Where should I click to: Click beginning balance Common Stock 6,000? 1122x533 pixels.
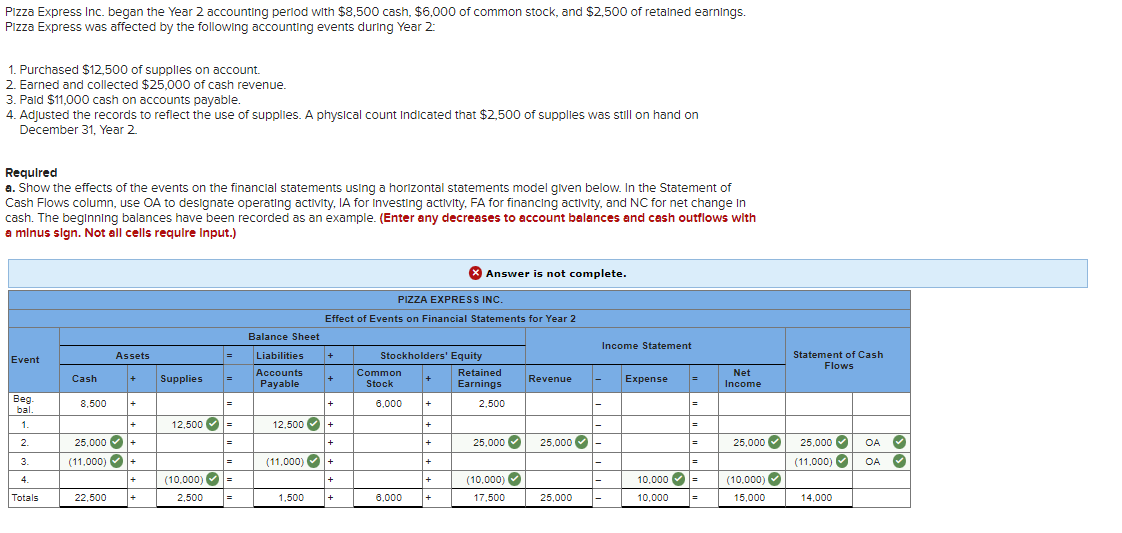click(389, 404)
